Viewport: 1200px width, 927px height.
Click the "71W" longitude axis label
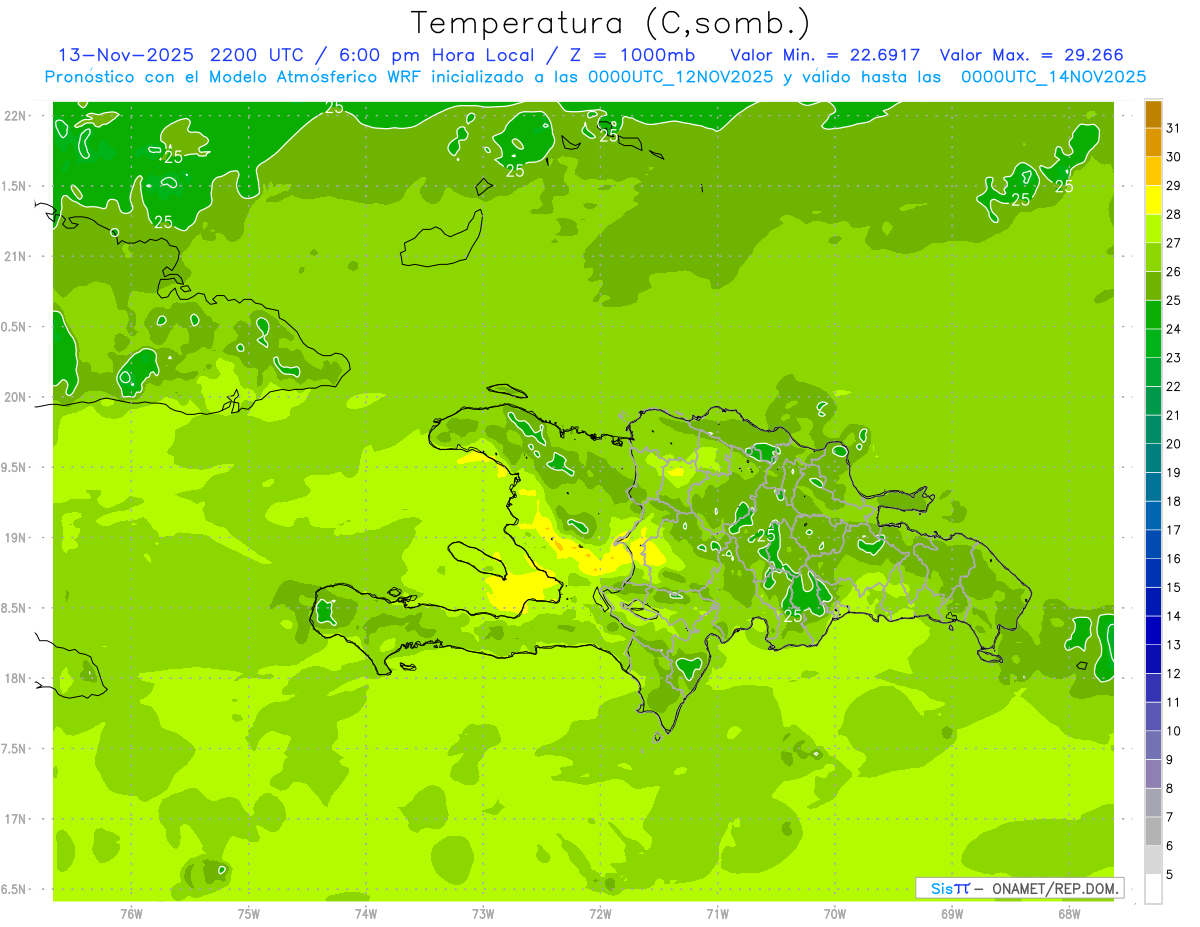pos(717,913)
